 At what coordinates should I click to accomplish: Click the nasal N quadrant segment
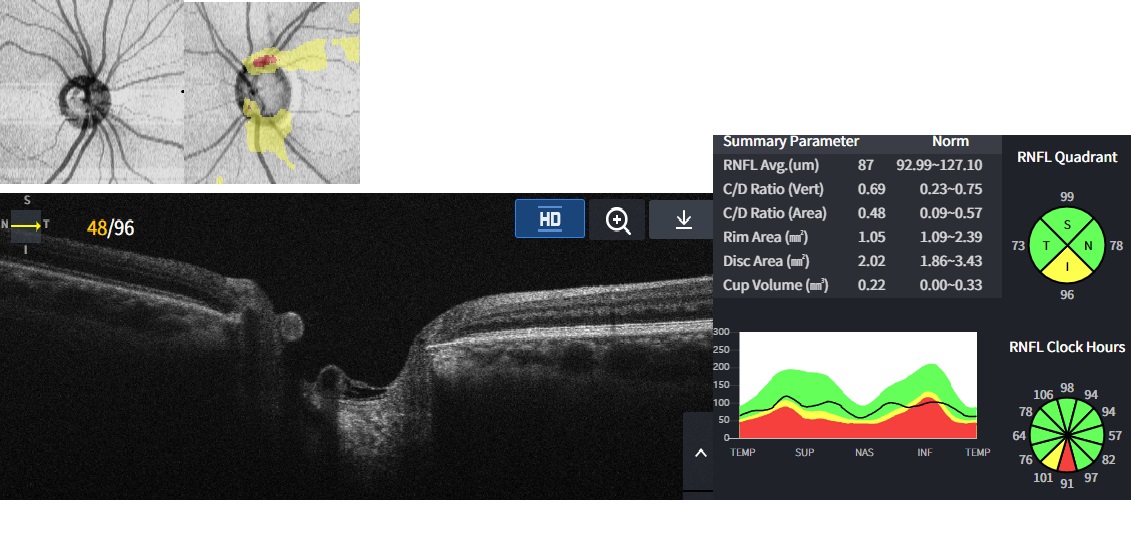pos(1089,246)
